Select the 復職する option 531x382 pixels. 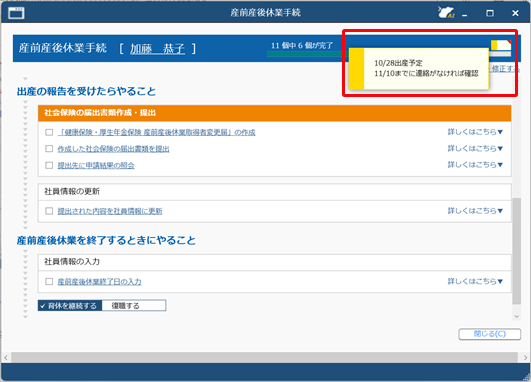[x=134, y=305]
